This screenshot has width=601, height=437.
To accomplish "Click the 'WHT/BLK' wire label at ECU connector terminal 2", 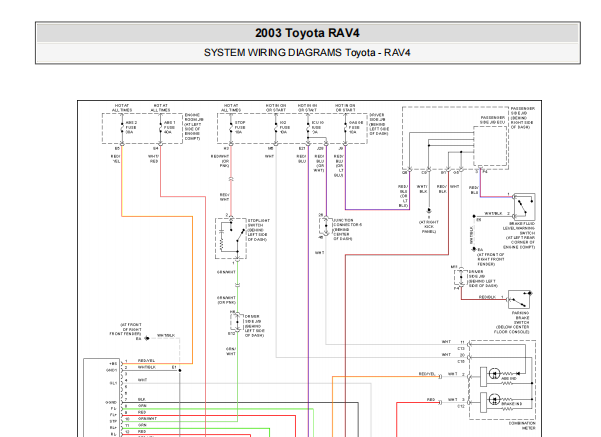I will [147, 367].
